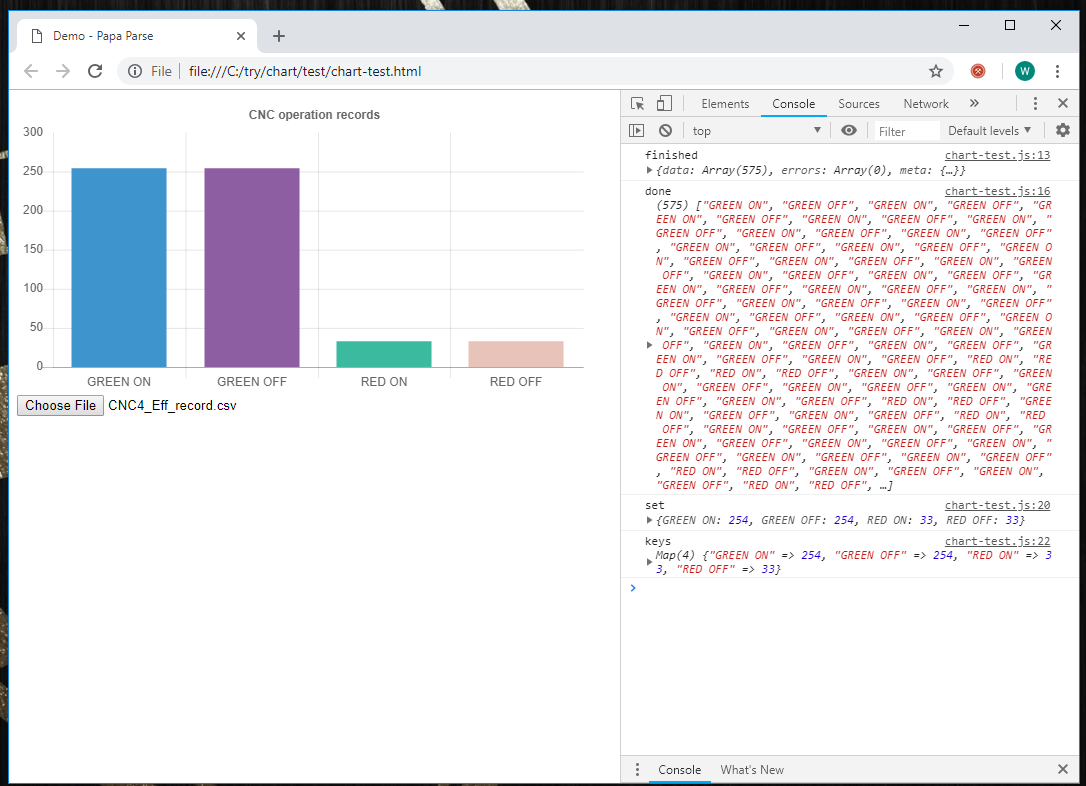Maximize the Chrome window
This screenshot has height=786, width=1086.
1010,25
